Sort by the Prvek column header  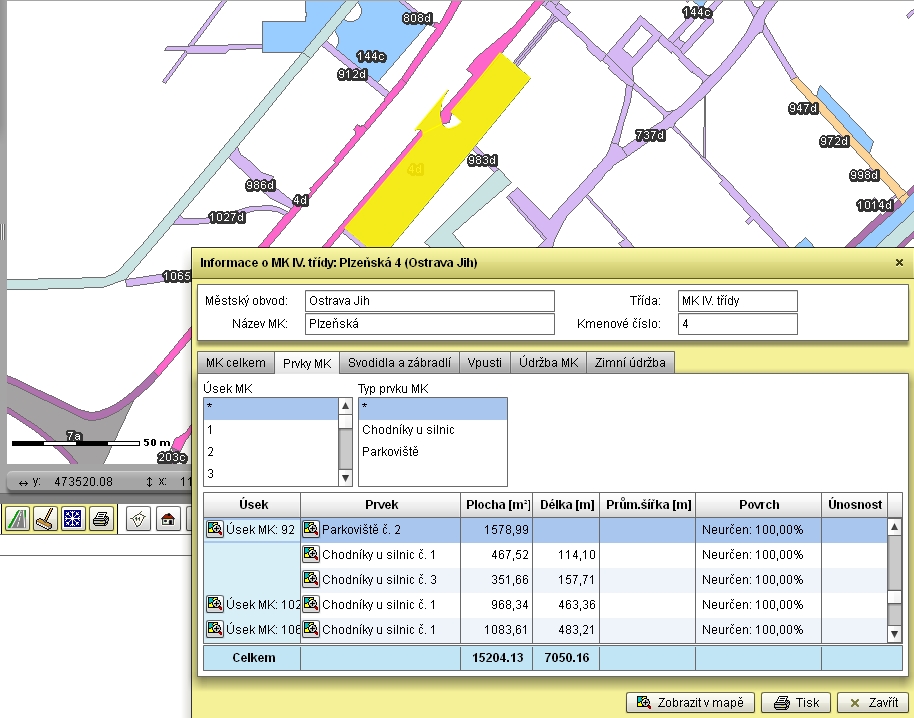(x=381, y=505)
